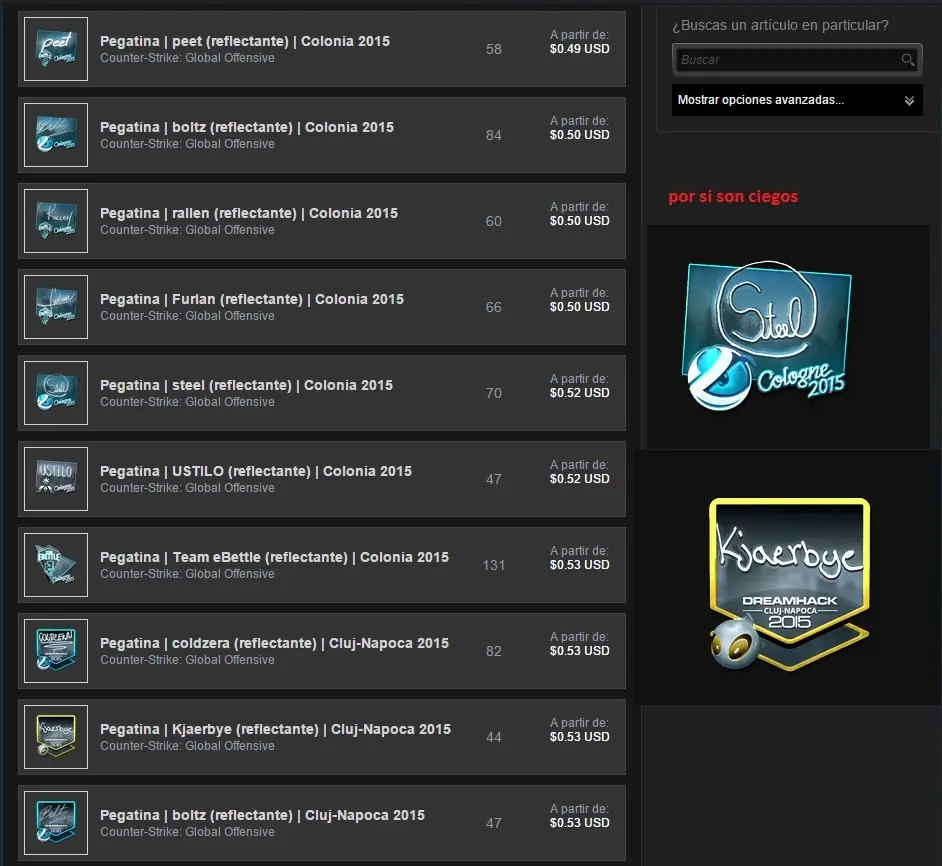Open the Team eBettle sticker thumbnail

[56, 564]
